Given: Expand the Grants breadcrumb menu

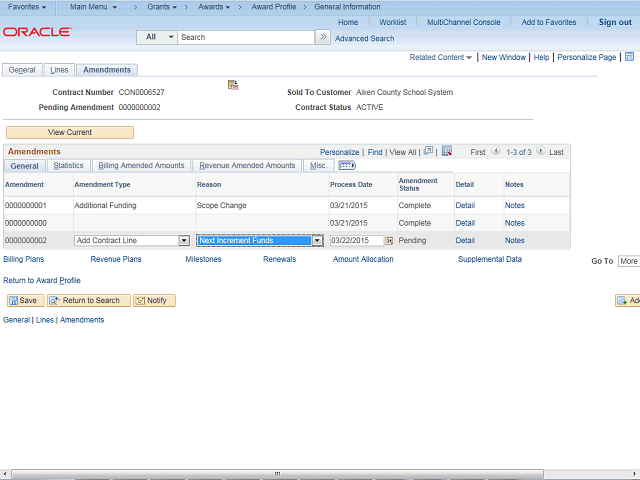Looking at the screenshot, I should pyautogui.click(x=162, y=7).
